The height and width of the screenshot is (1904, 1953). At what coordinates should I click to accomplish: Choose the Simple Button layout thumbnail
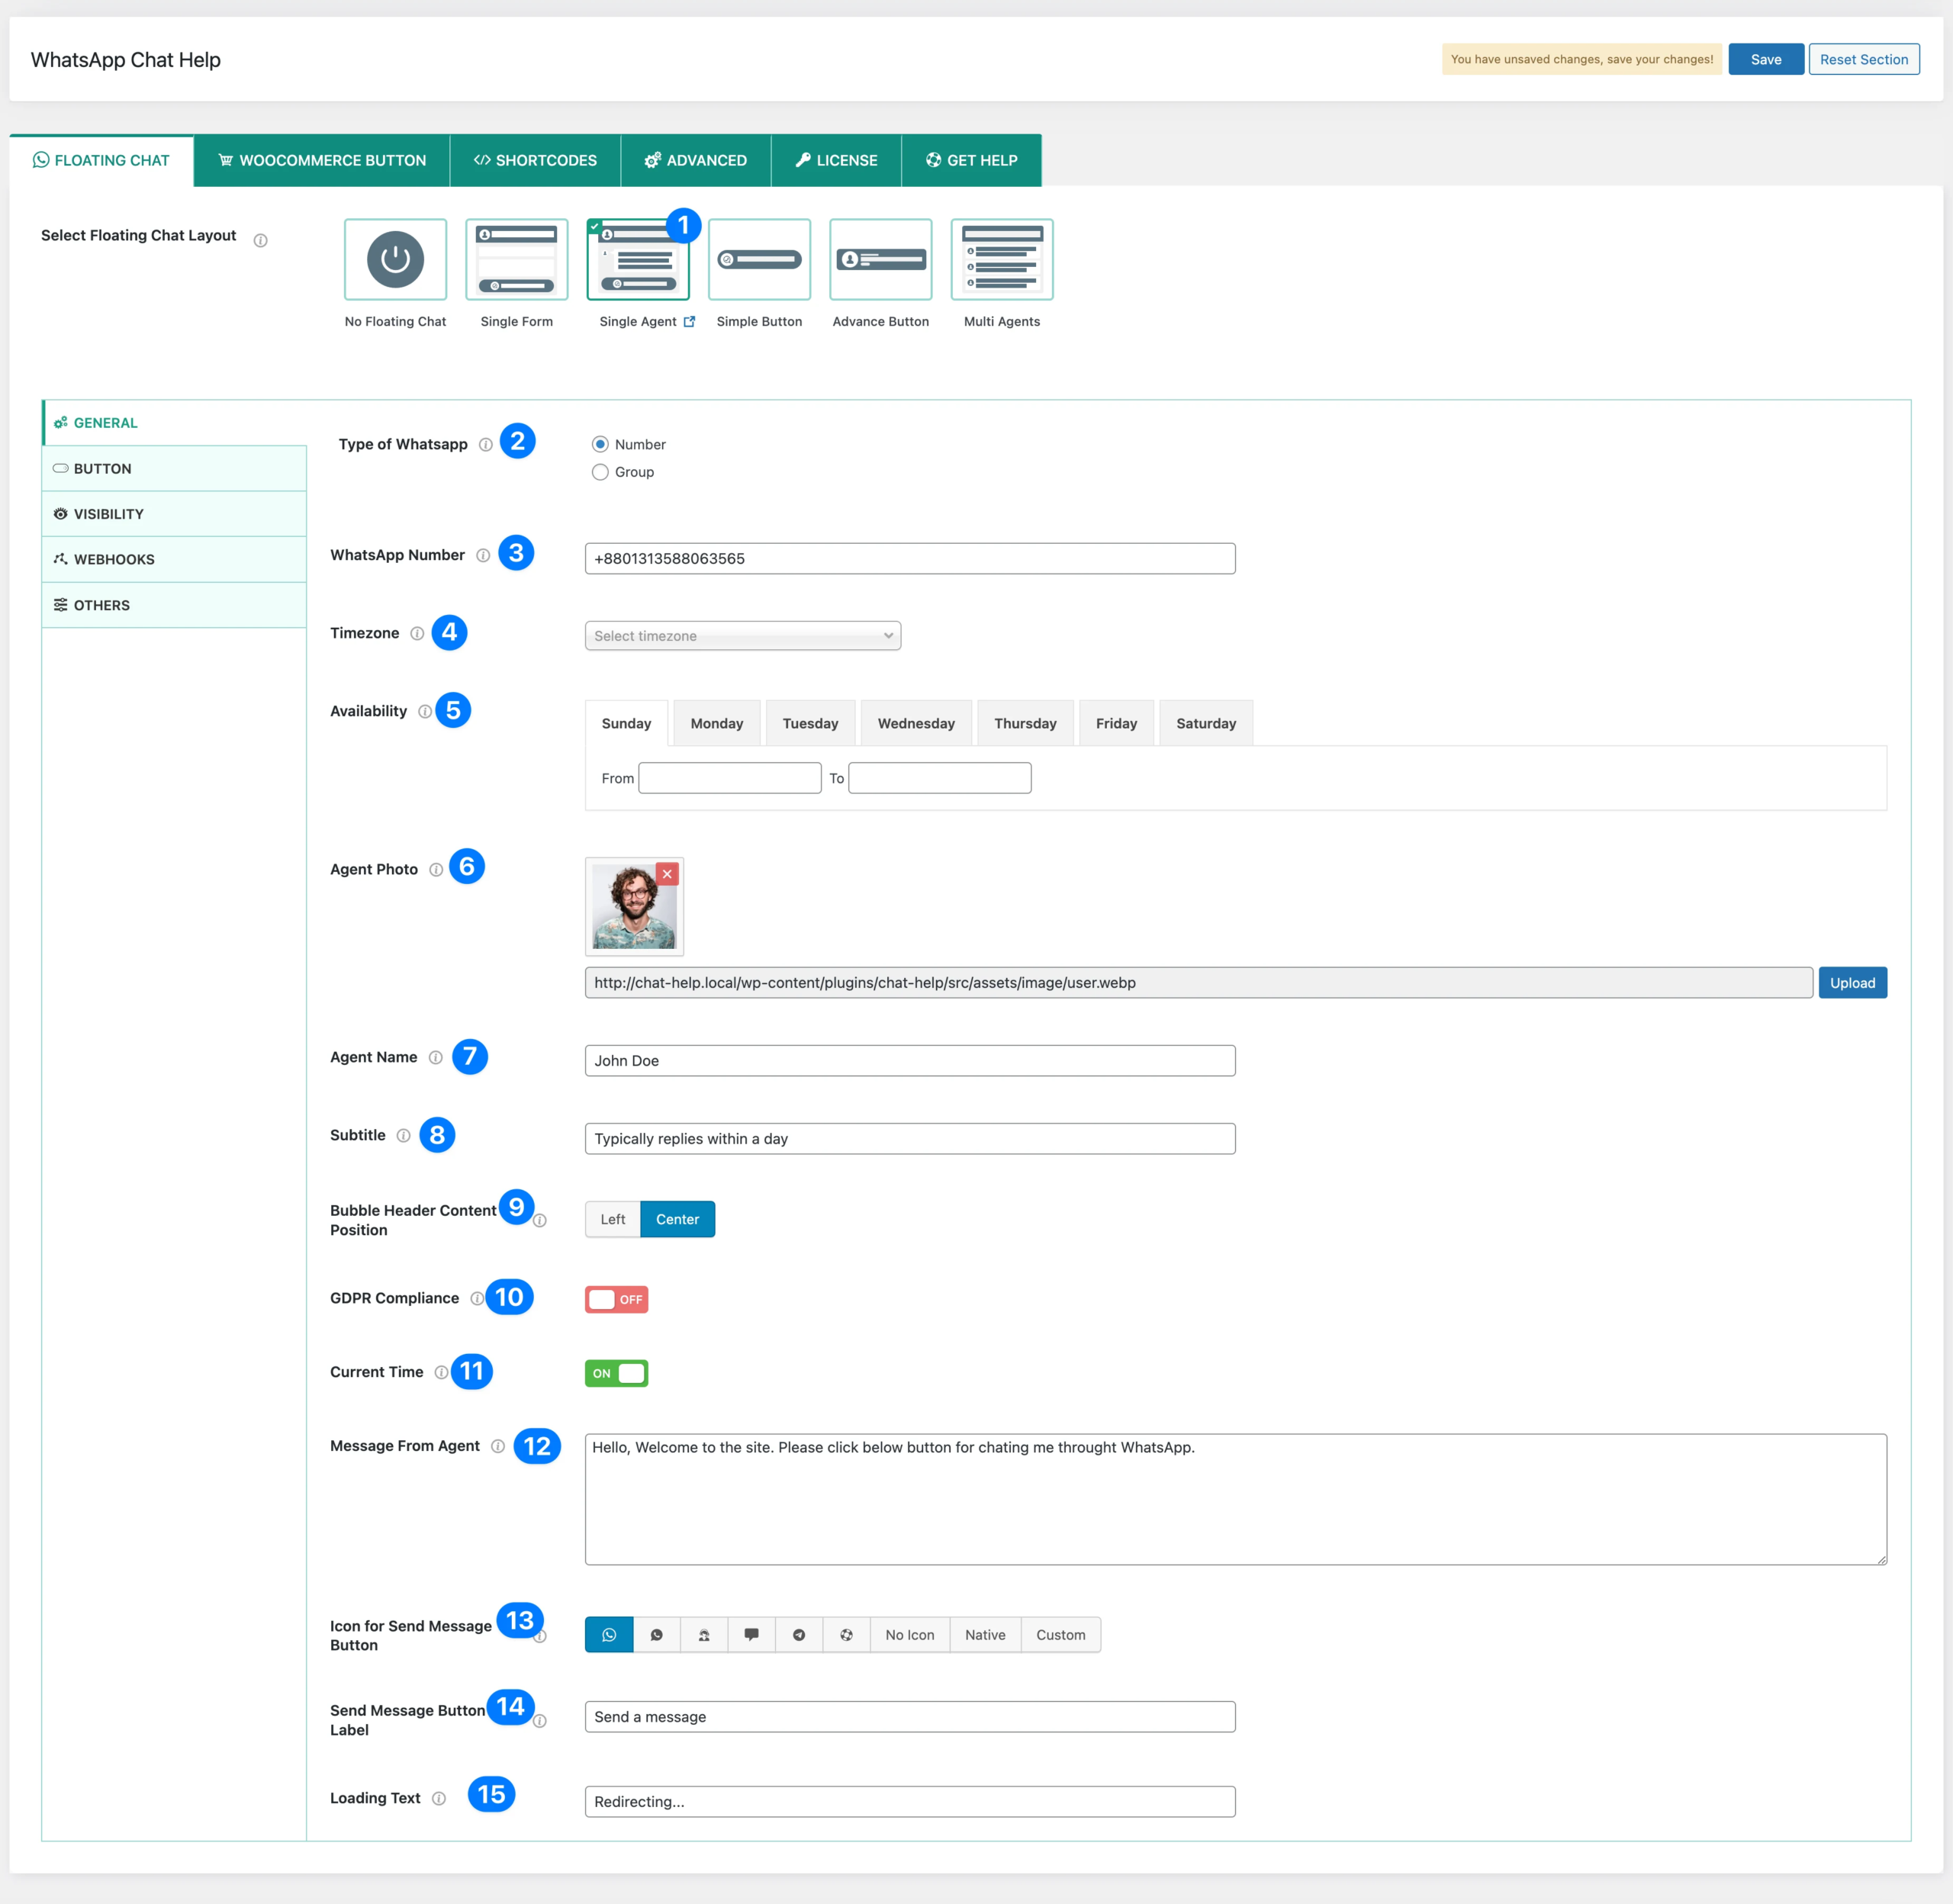(x=759, y=259)
